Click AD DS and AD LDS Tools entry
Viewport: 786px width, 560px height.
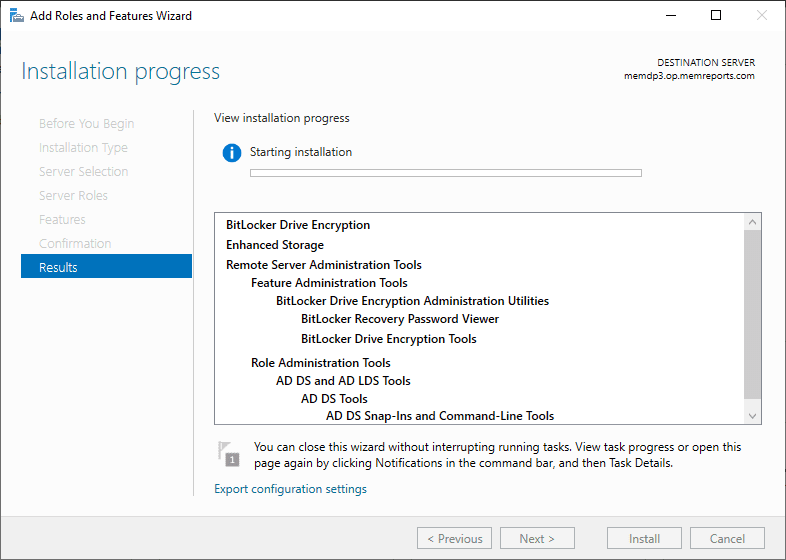click(343, 381)
